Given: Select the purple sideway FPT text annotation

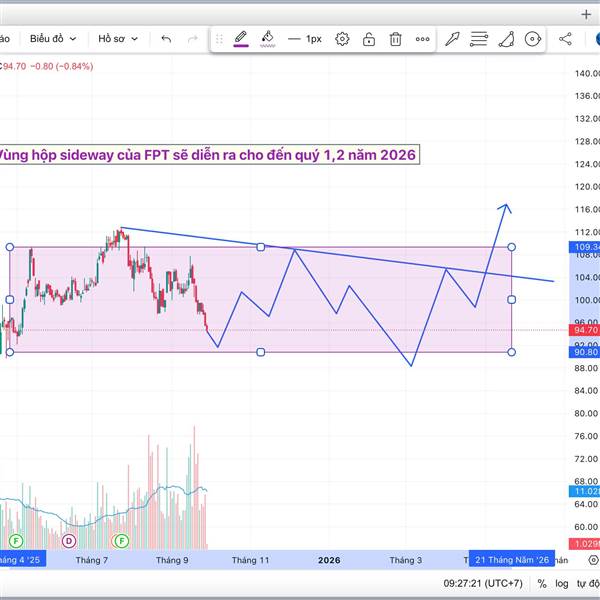Looking at the screenshot, I should pos(208,155).
